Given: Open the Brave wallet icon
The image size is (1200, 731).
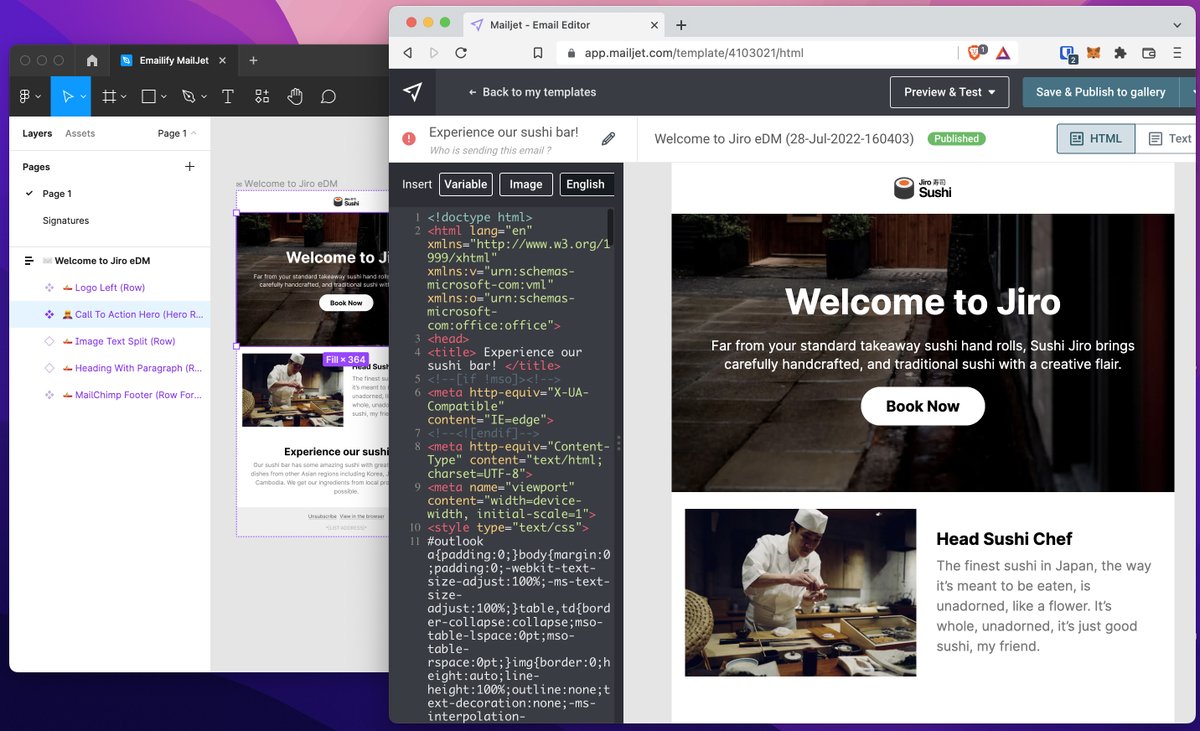Looking at the screenshot, I should [1149, 53].
